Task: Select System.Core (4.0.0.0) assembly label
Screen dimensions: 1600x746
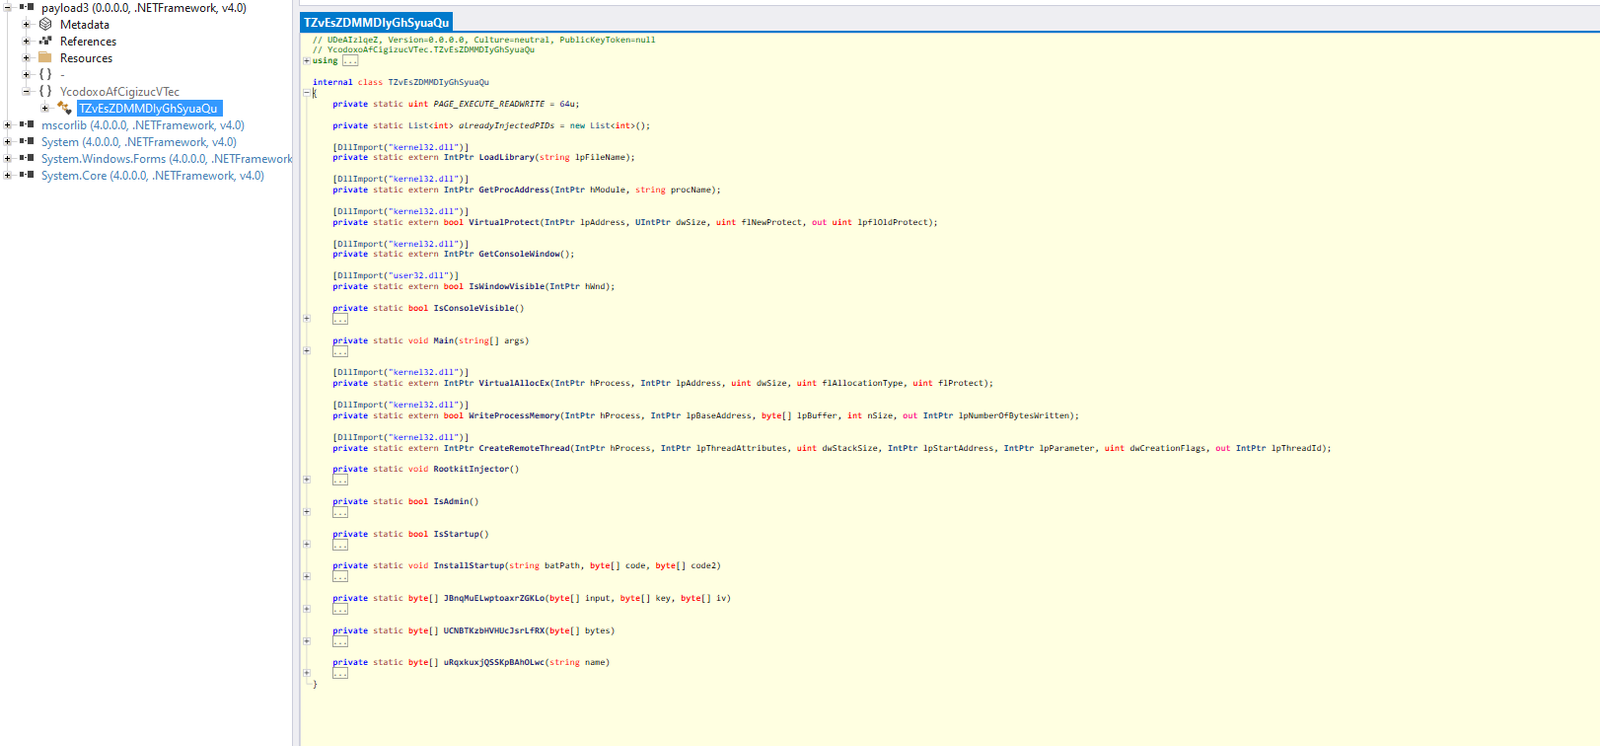Action: coord(152,175)
